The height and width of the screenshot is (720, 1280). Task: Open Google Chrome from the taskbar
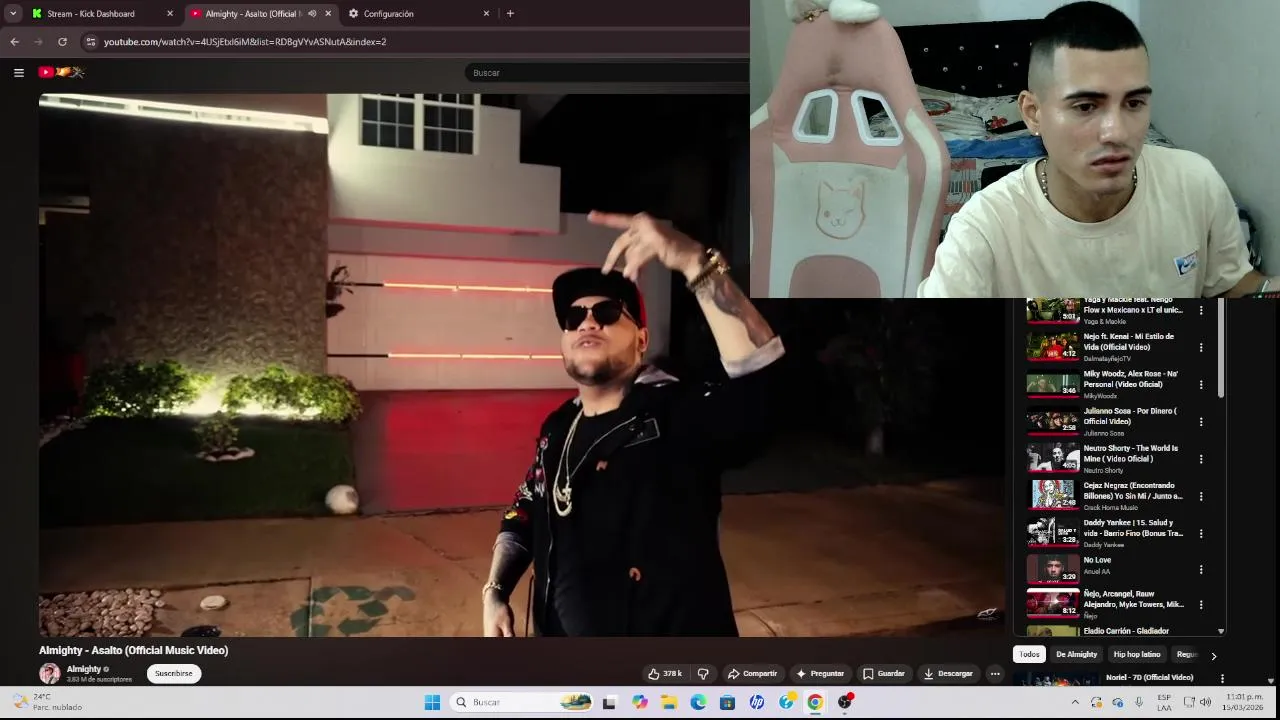[815, 702]
